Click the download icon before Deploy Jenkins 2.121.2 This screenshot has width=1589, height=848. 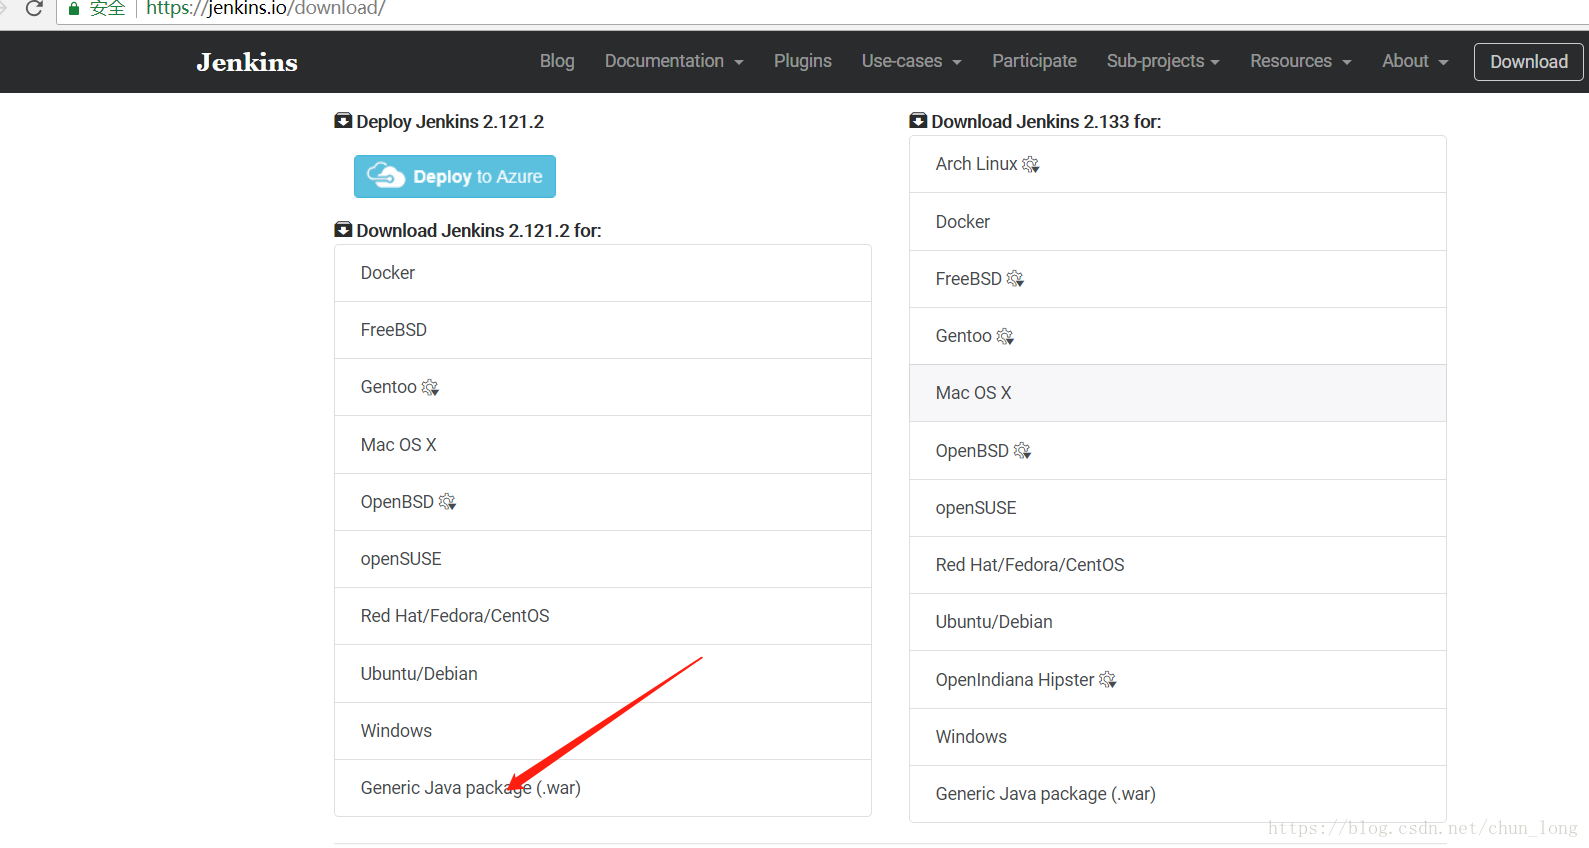coord(343,121)
